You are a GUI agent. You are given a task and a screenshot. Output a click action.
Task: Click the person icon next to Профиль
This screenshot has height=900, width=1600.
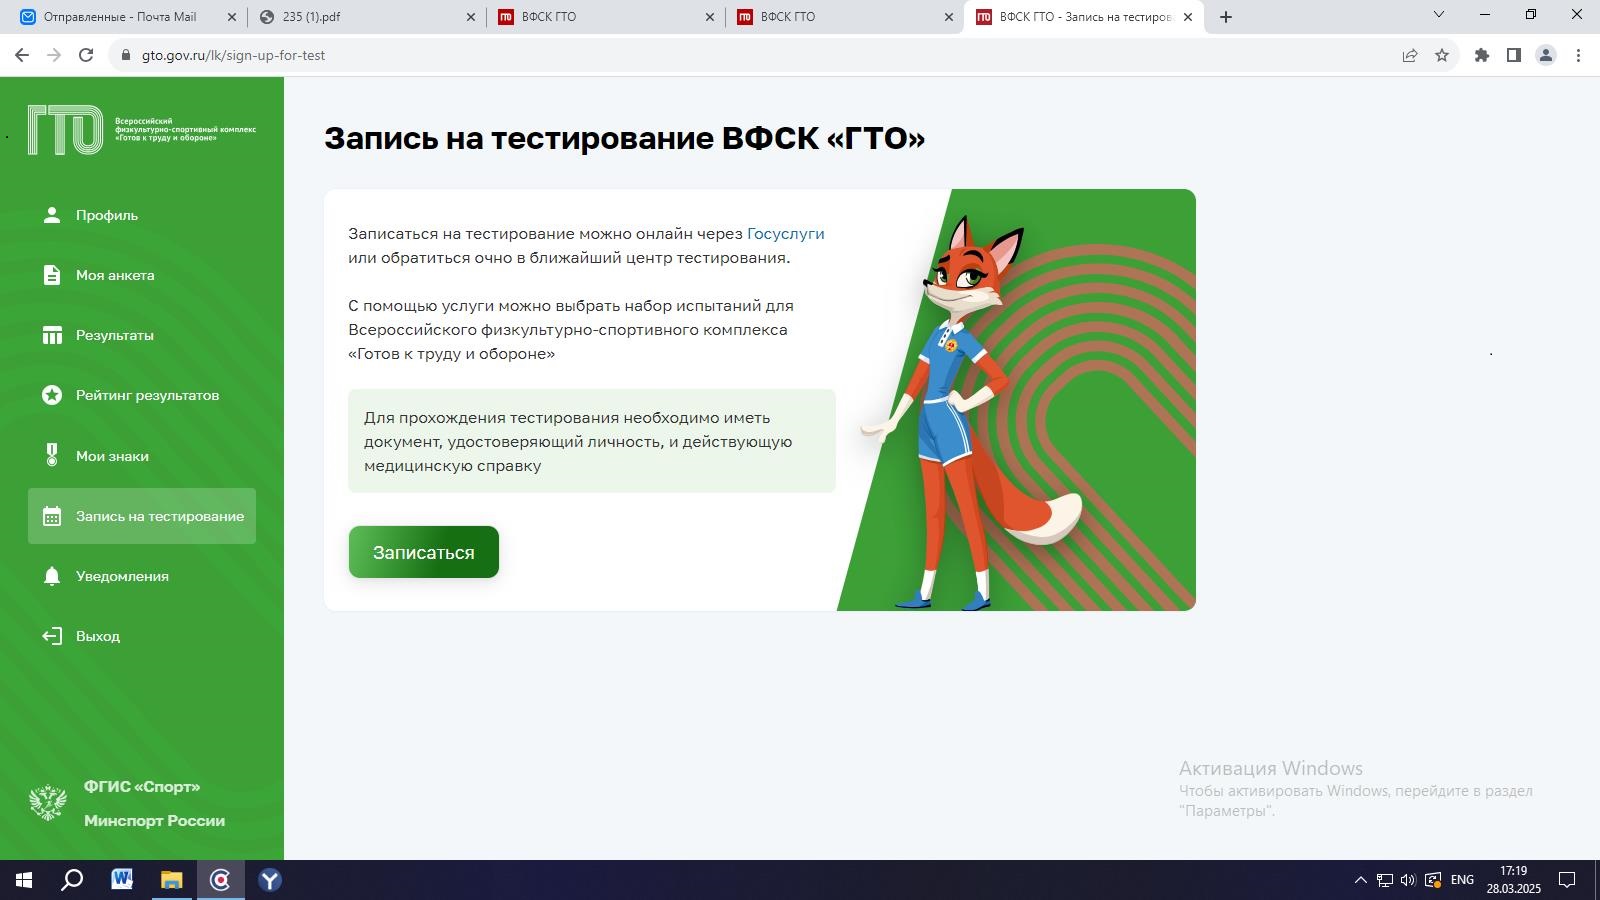tap(52, 215)
